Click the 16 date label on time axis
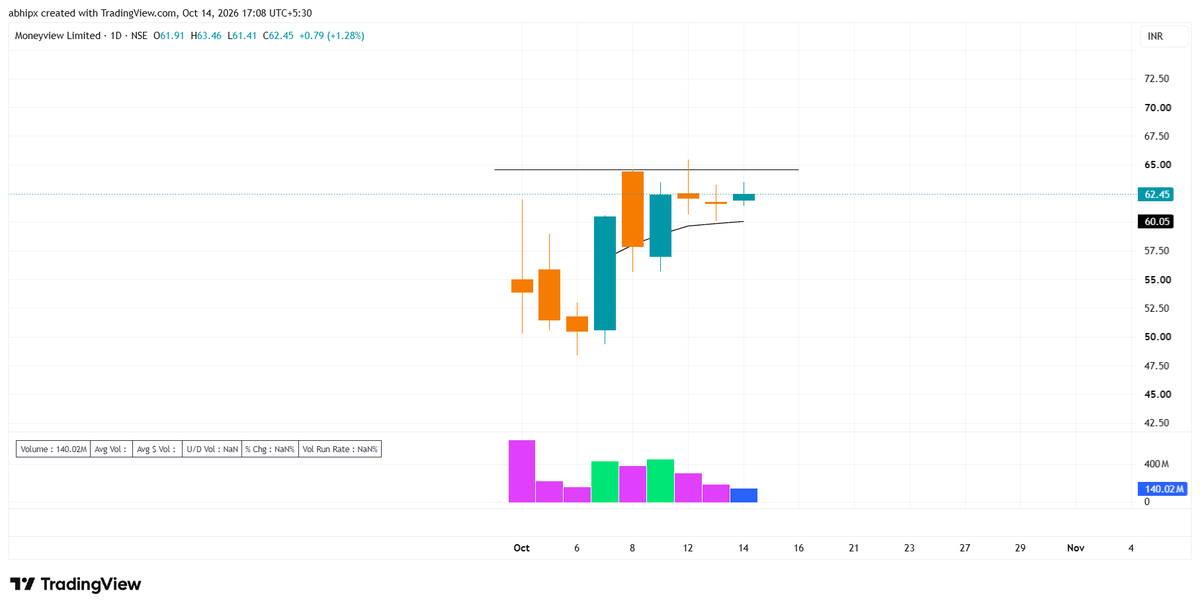The width and height of the screenshot is (1200, 609). click(x=799, y=548)
